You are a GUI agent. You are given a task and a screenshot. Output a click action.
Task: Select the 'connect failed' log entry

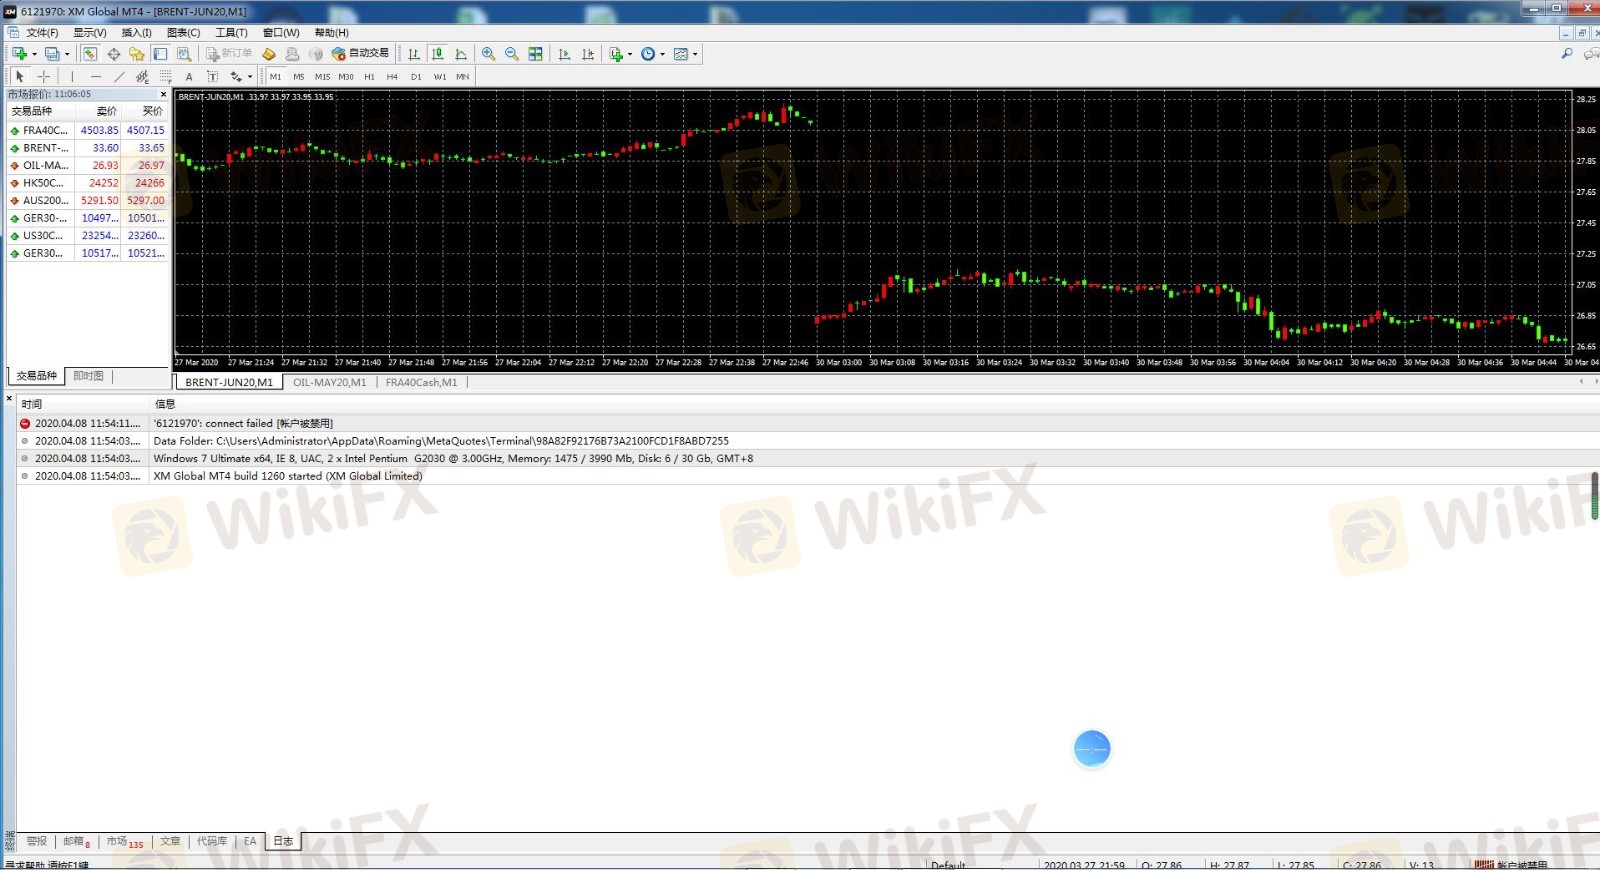click(x=808, y=424)
